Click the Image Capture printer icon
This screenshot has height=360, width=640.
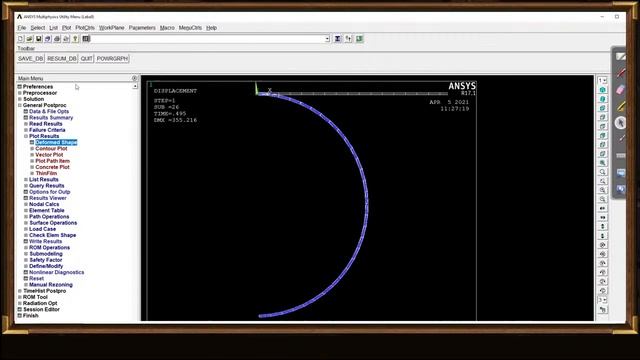[x=57, y=39]
